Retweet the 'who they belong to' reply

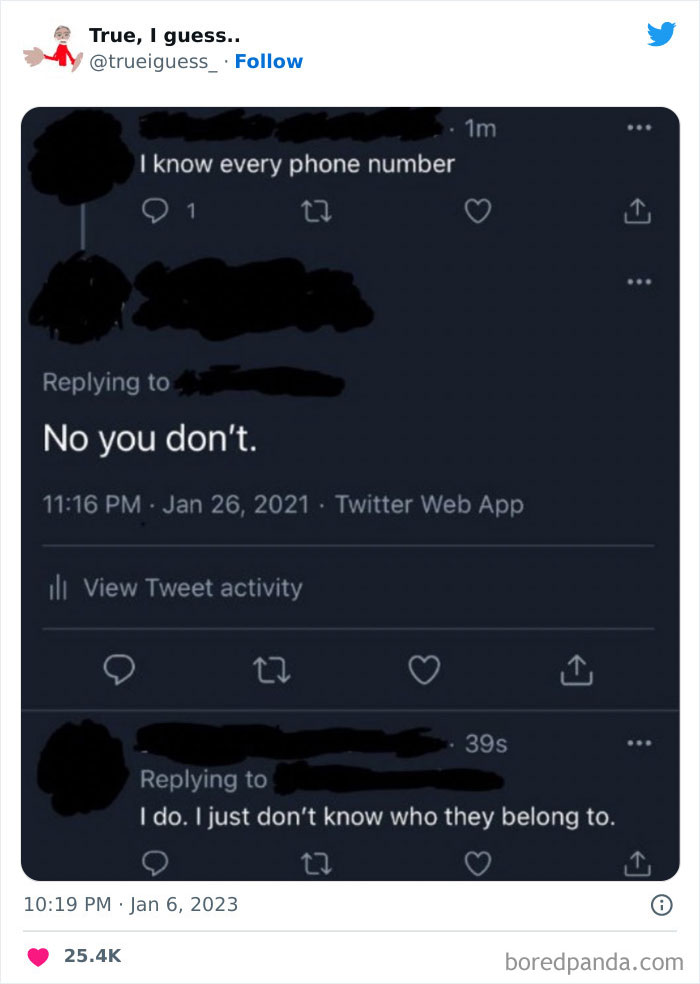coord(316,864)
